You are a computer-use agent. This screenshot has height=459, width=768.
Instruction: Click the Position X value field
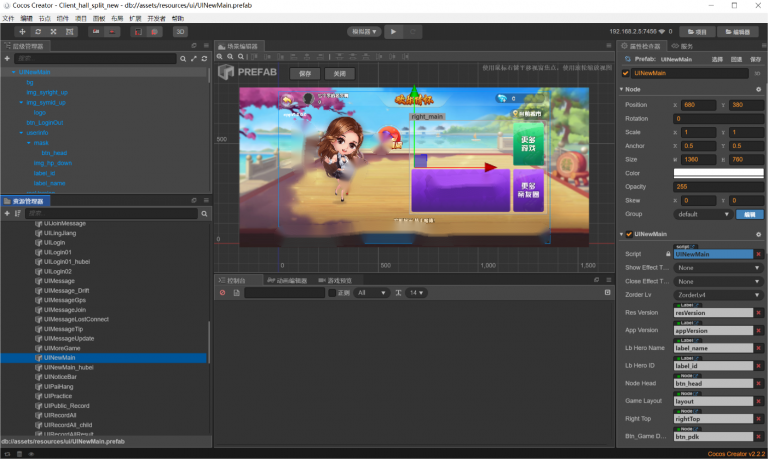(x=698, y=105)
